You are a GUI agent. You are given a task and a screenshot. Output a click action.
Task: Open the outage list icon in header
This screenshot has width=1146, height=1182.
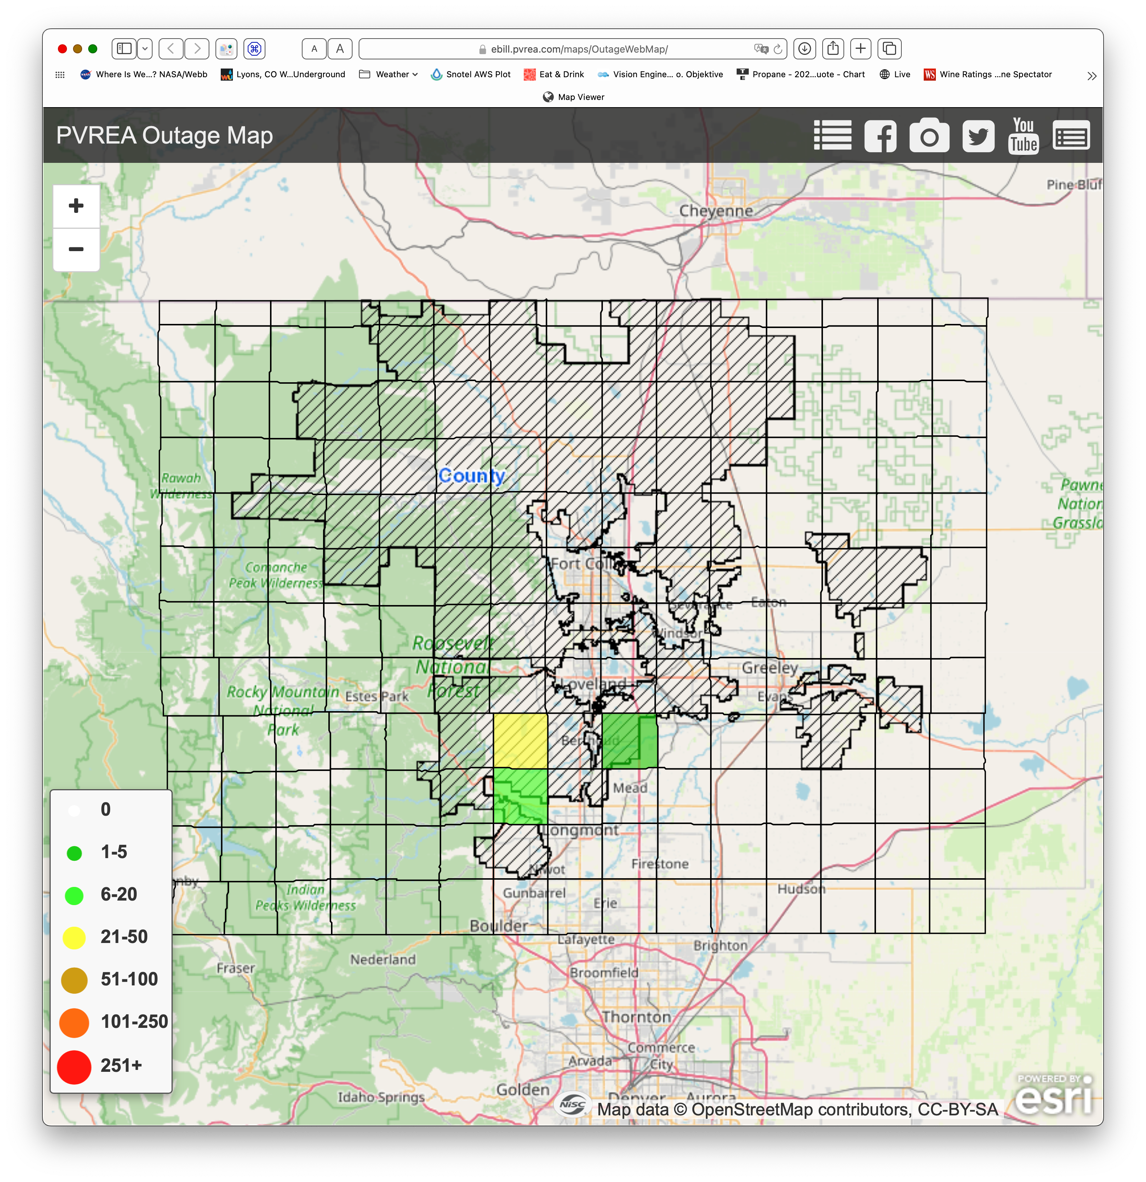pos(832,136)
